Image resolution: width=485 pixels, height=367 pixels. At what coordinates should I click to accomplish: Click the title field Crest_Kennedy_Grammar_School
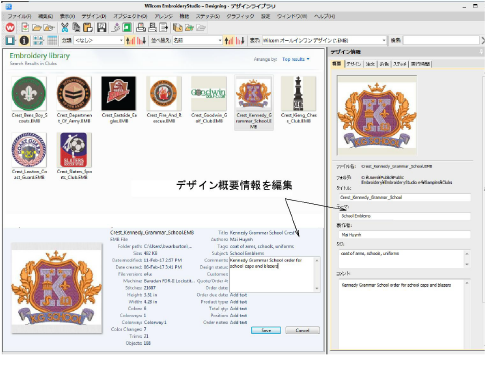404,197
